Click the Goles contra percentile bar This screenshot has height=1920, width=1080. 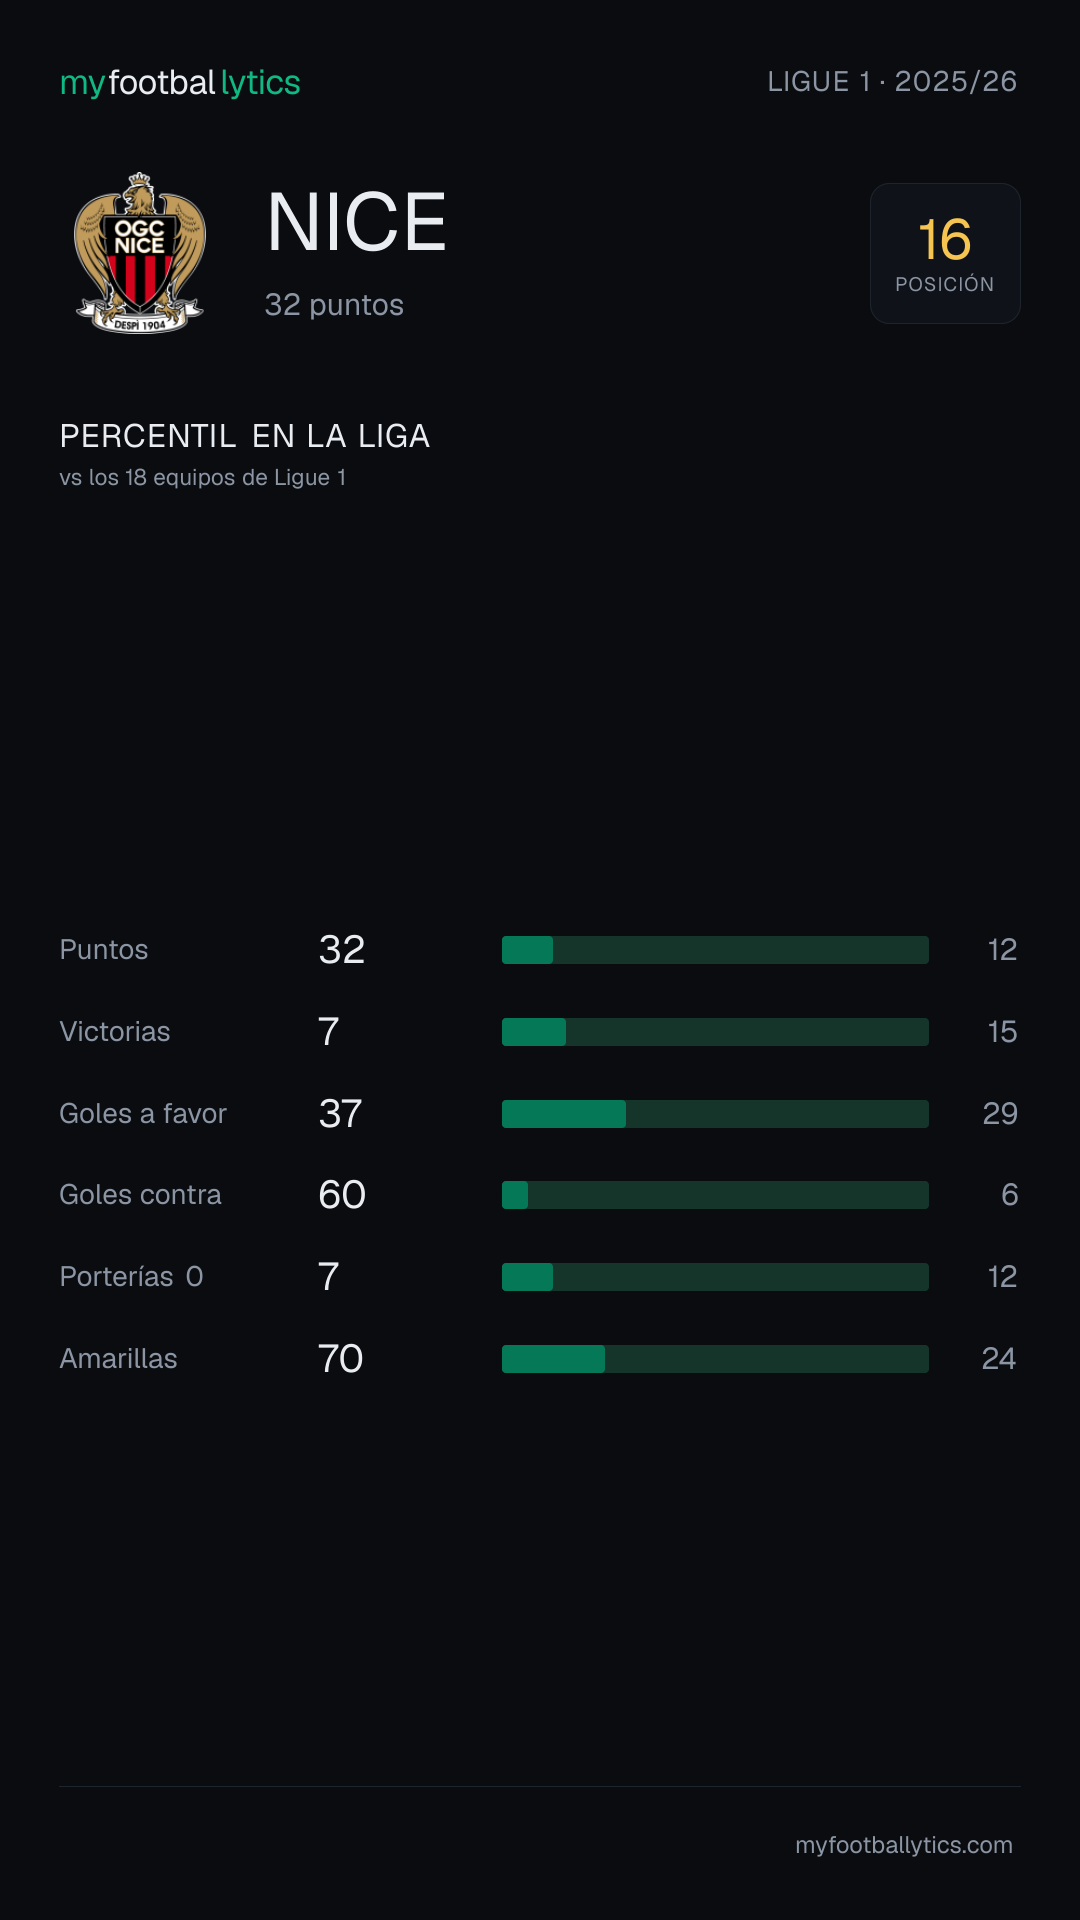[x=715, y=1195]
